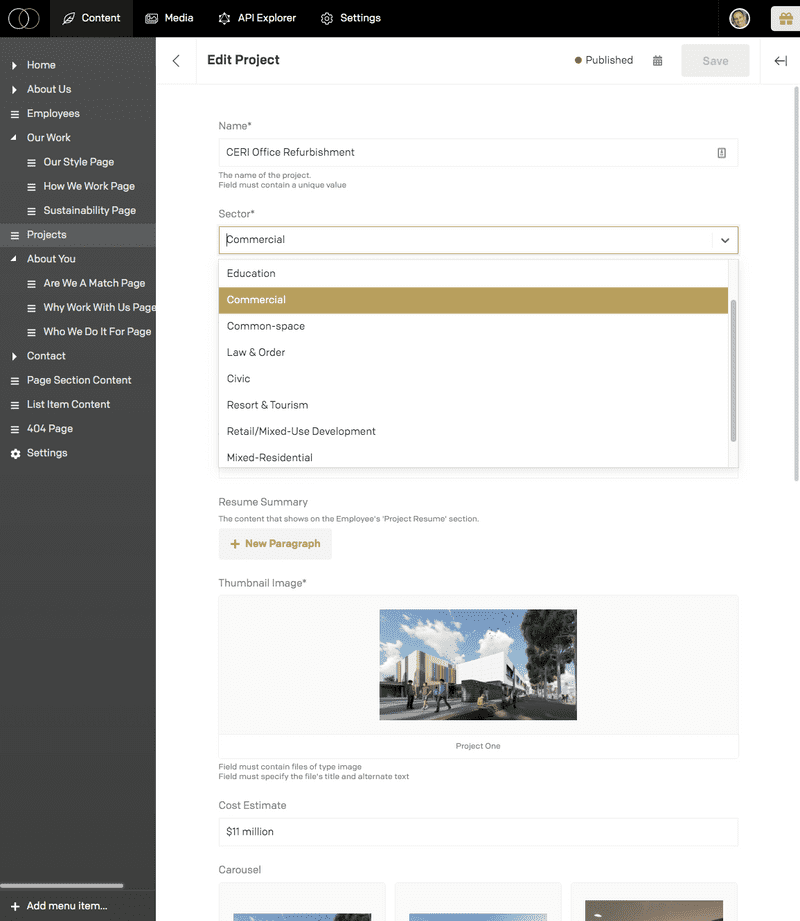Collapse the Our Work tree arrow
800x921 pixels.
(14, 137)
